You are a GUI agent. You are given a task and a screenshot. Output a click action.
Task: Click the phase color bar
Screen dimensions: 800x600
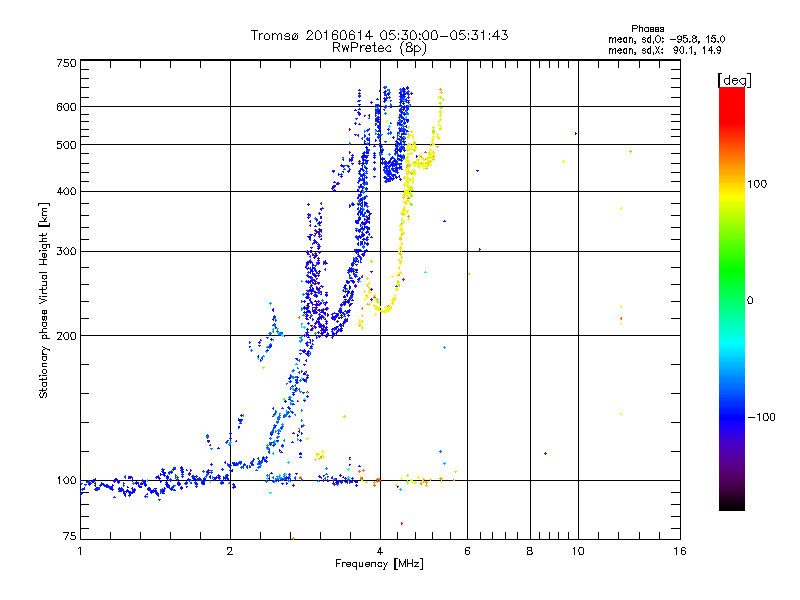coord(732,298)
